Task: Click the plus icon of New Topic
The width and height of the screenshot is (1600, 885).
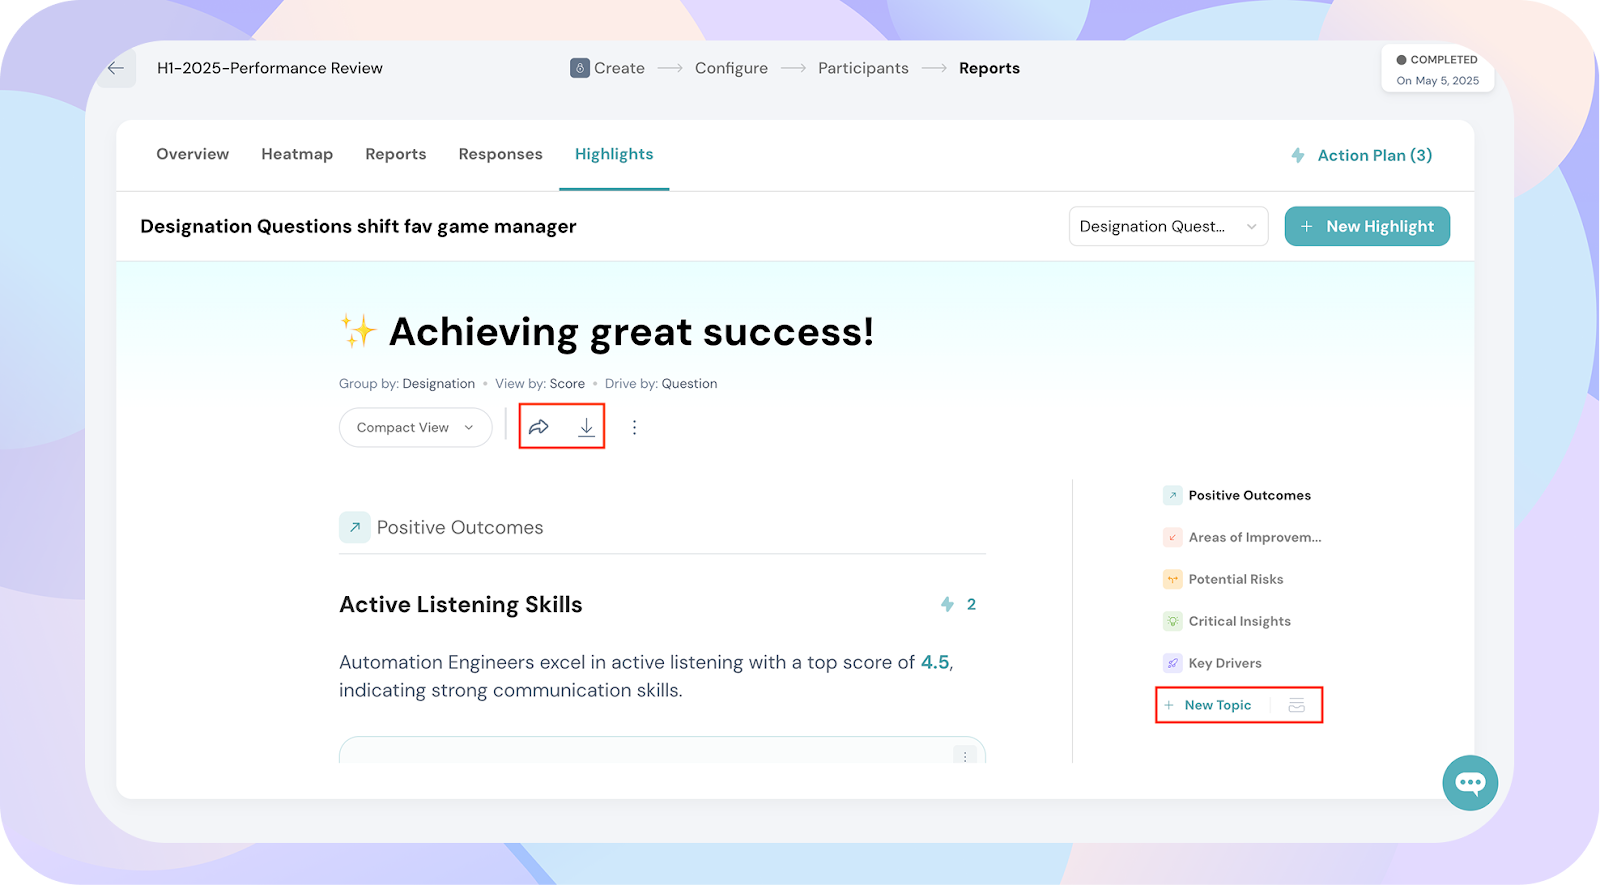Action: point(1169,705)
